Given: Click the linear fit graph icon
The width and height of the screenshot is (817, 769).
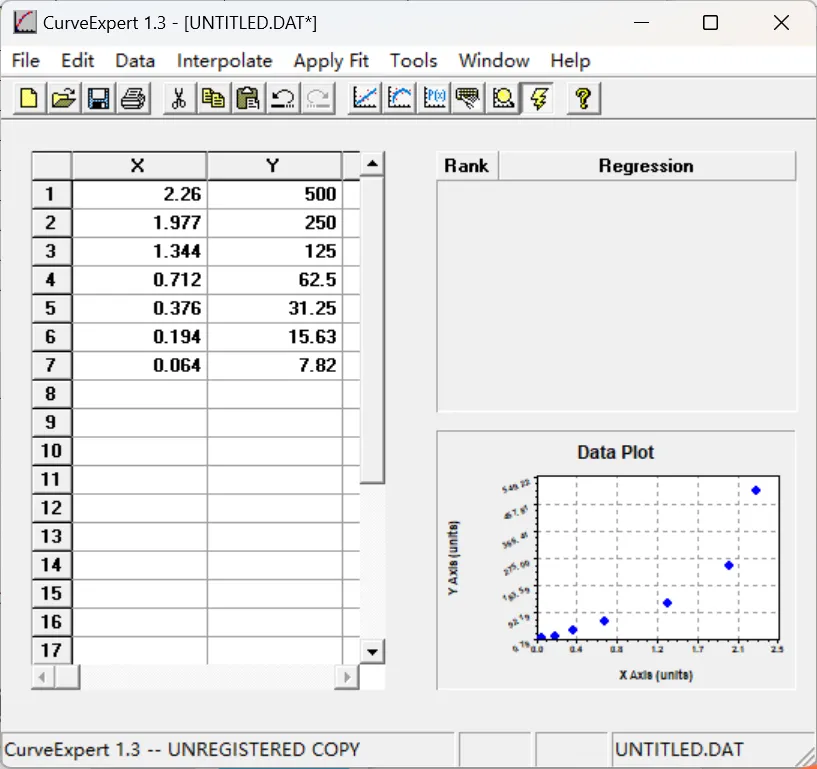Looking at the screenshot, I should tap(365, 98).
